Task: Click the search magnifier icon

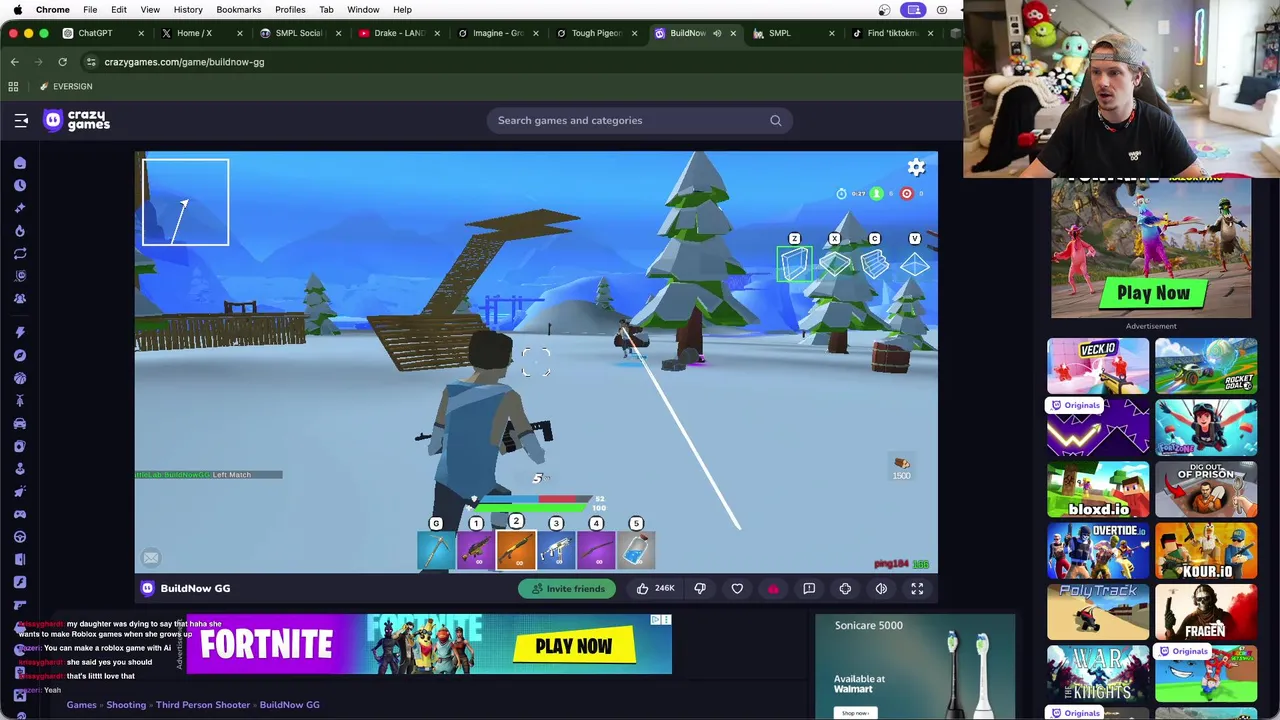Action: (775, 121)
